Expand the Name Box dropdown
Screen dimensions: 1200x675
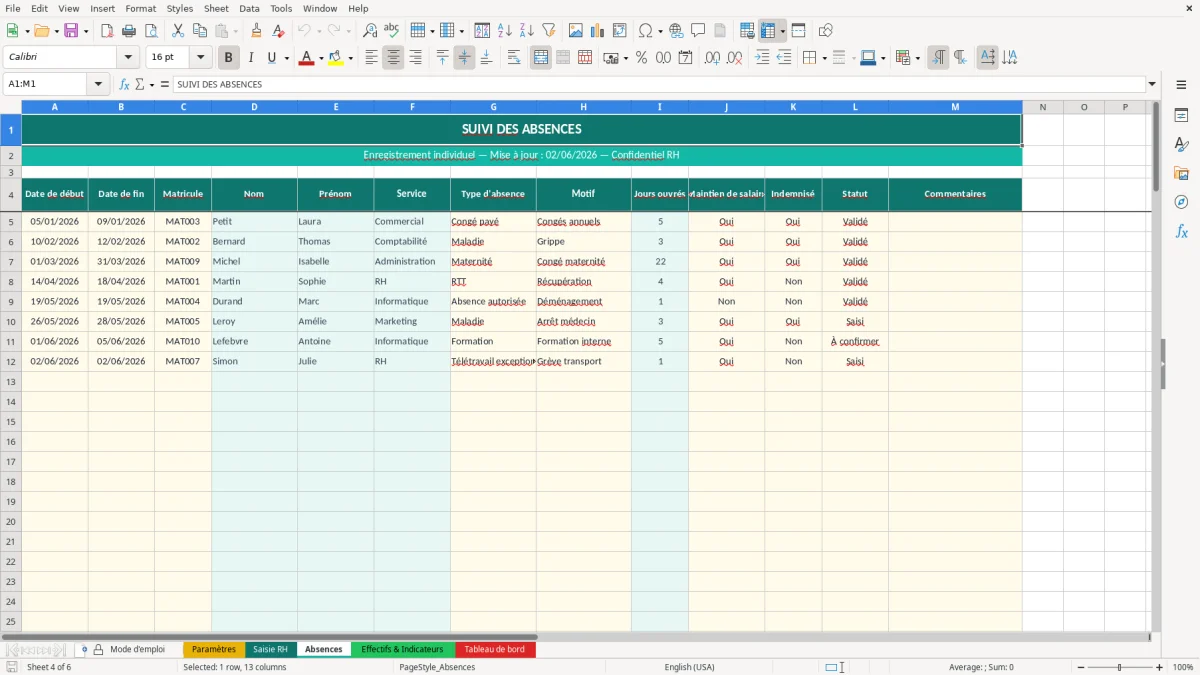tap(98, 85)
